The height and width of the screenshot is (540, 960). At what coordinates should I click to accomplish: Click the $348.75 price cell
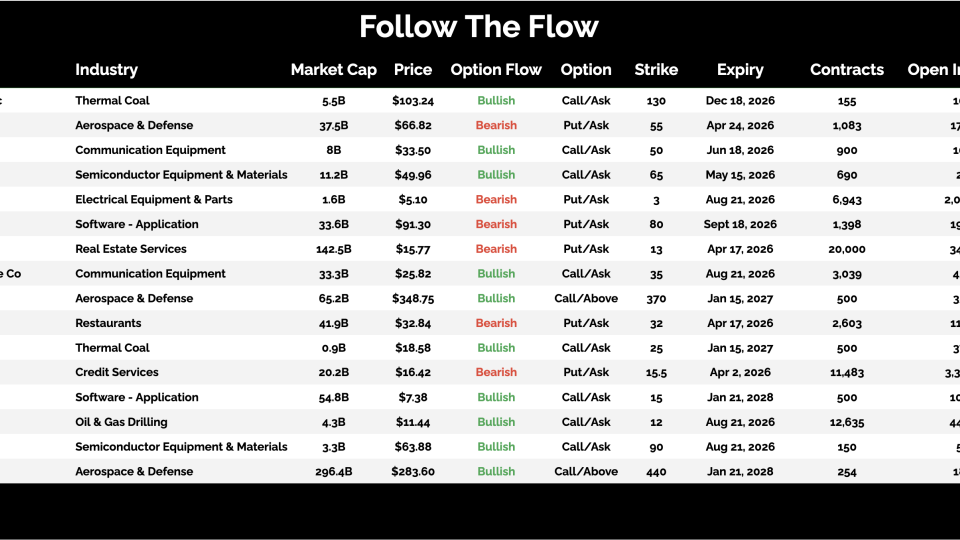pos(413,298)
